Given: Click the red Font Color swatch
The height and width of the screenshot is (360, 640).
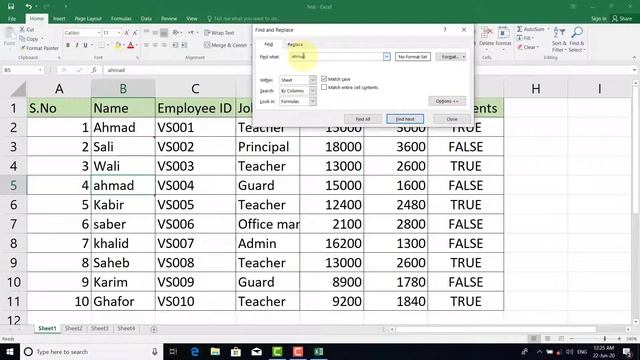Looking at the screenshot, I should coord(131,45).
